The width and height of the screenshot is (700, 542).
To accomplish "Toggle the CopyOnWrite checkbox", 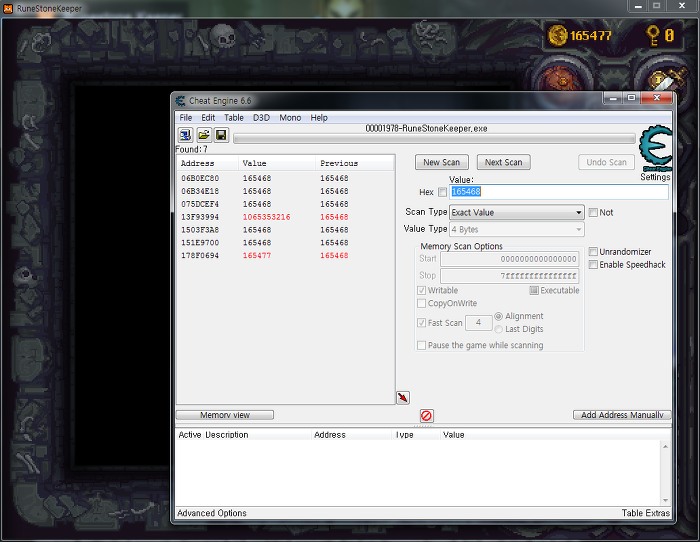I will [421, 303].
